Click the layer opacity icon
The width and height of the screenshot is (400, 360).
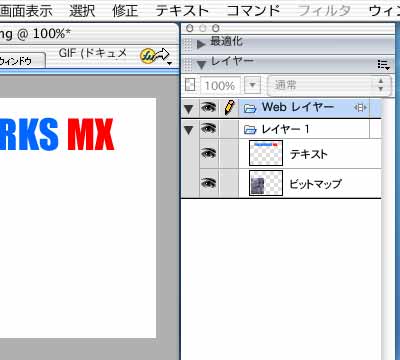tap(190, 85)
